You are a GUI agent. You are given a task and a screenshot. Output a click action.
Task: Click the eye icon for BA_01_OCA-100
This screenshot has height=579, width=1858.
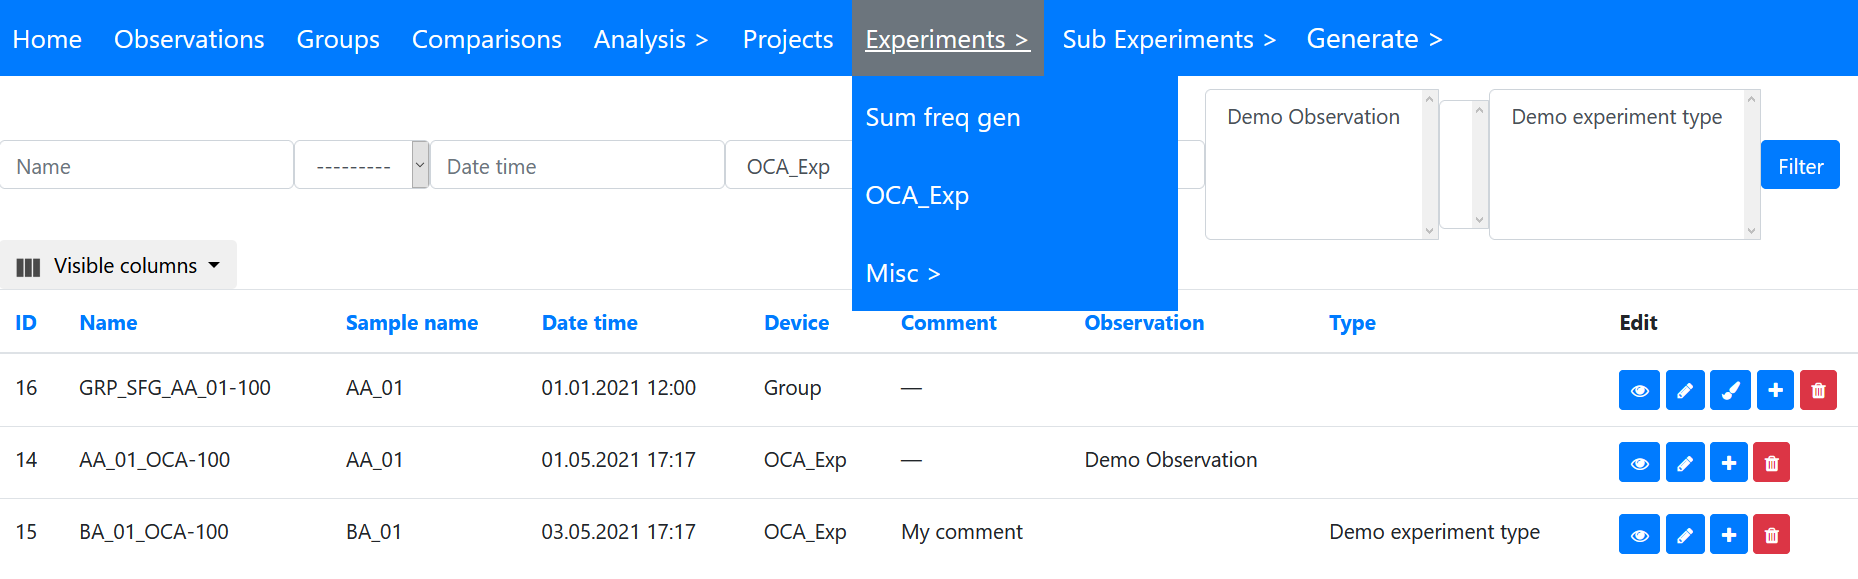tap(1639, 535)
